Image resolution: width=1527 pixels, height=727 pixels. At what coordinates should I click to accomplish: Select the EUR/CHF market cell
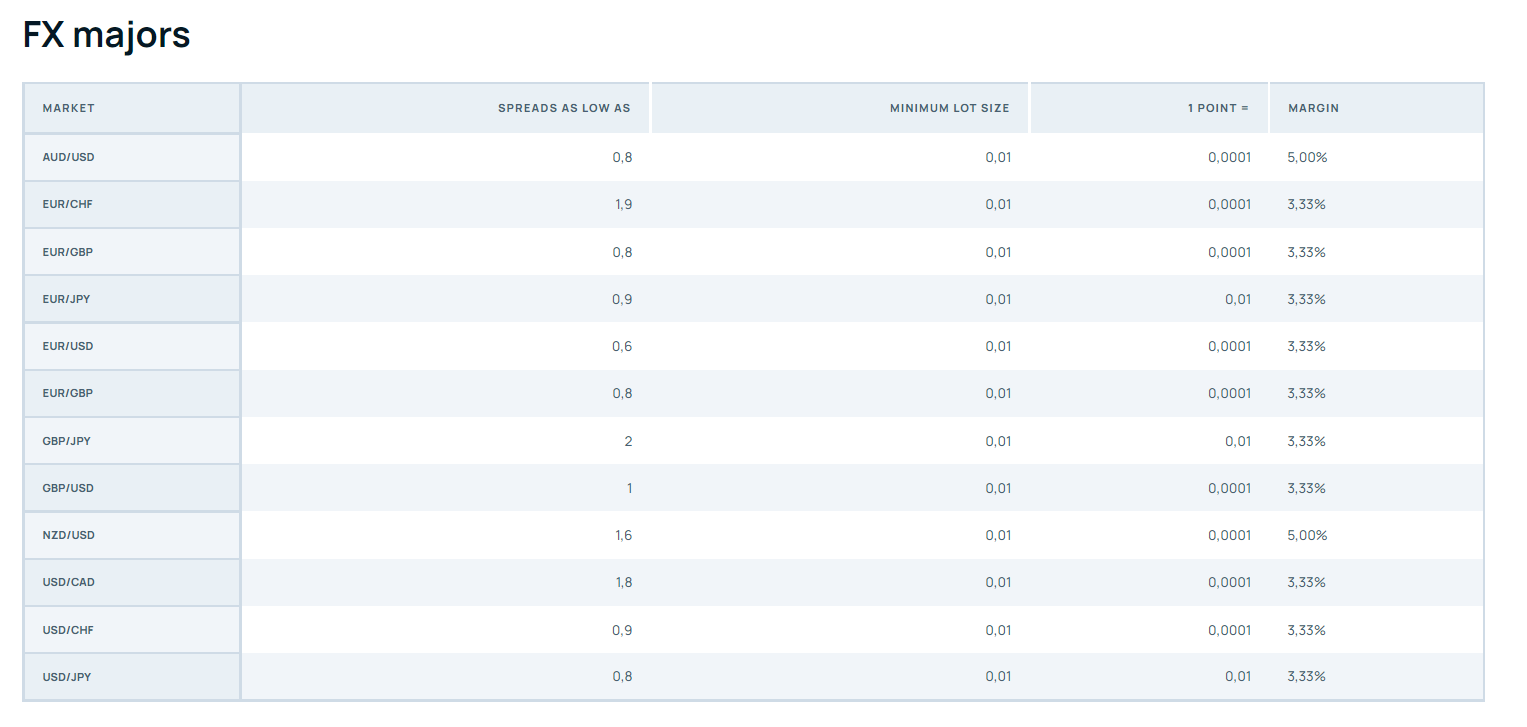click(x=67, y=204)
